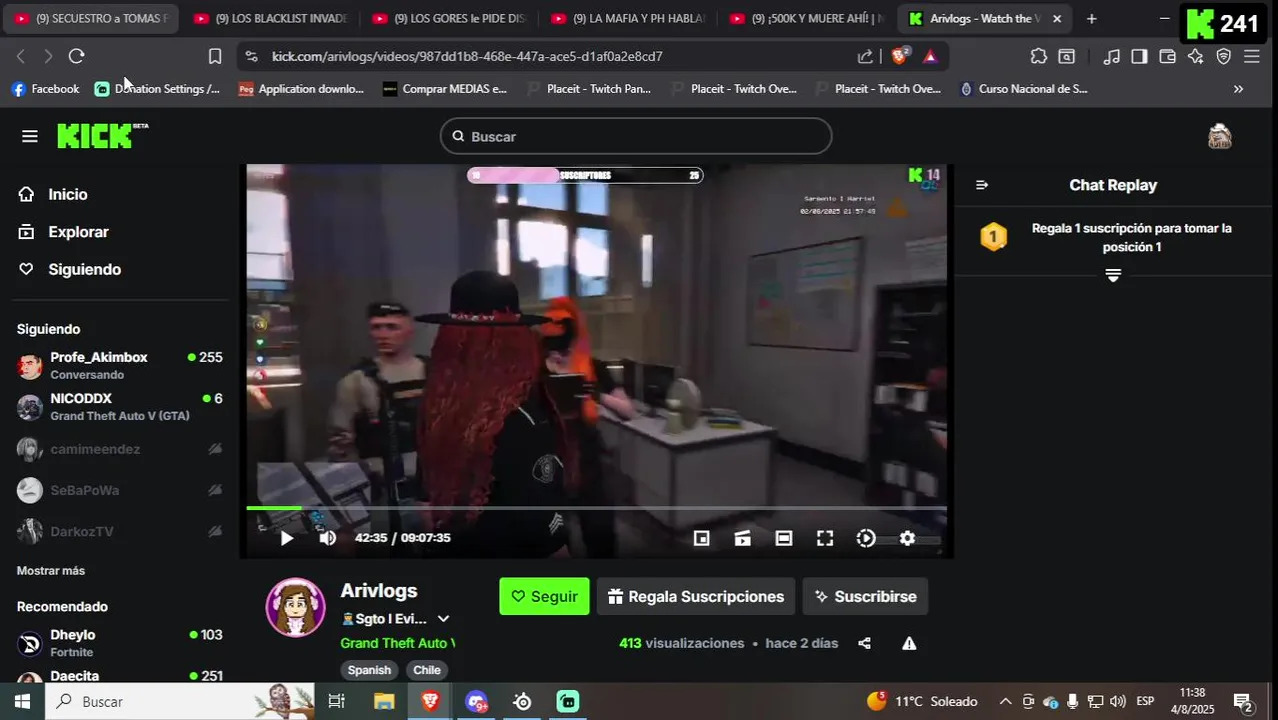The width and height of the screenshot is (1278, 720).
Task: Open Facebook bookmark
Action: [45, 89]
